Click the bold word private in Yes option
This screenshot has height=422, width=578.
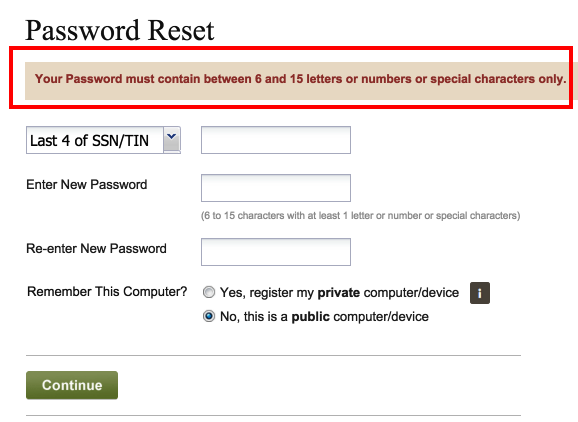click(339, 293)
